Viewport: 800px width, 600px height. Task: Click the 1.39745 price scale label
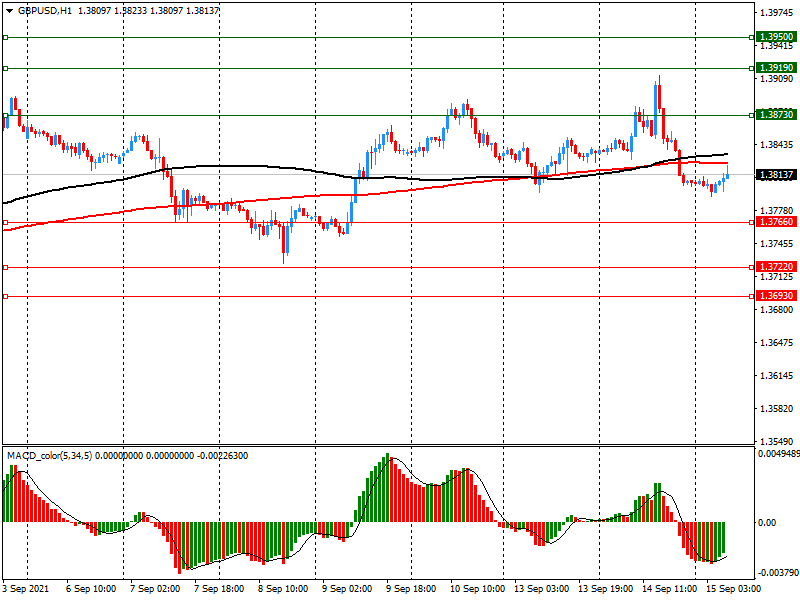pyautogui.click(x=777, y=13)
